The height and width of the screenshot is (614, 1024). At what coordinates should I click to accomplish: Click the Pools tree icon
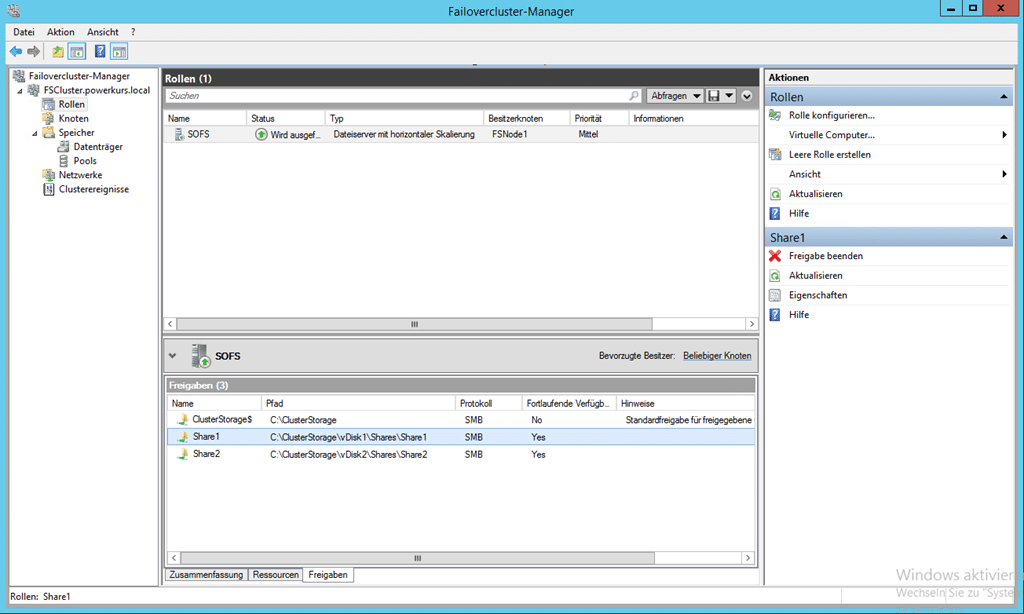point(63,161)
